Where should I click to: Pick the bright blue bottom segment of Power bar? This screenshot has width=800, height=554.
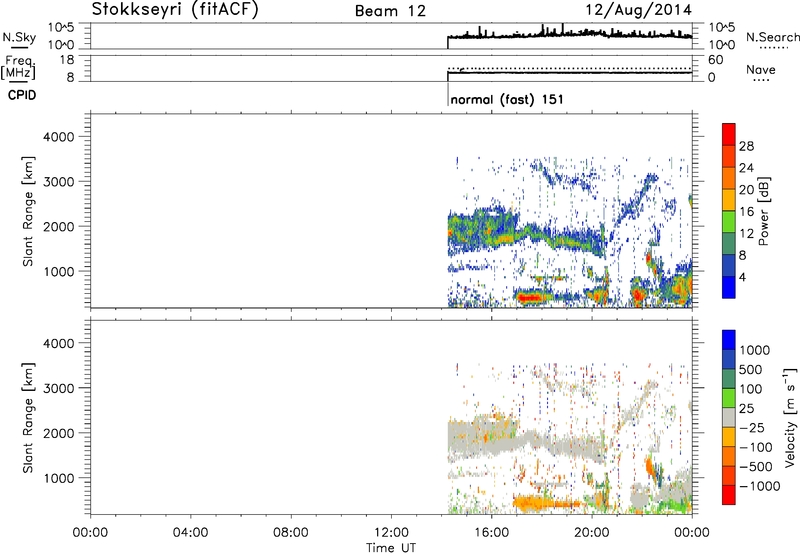point(729,287)
